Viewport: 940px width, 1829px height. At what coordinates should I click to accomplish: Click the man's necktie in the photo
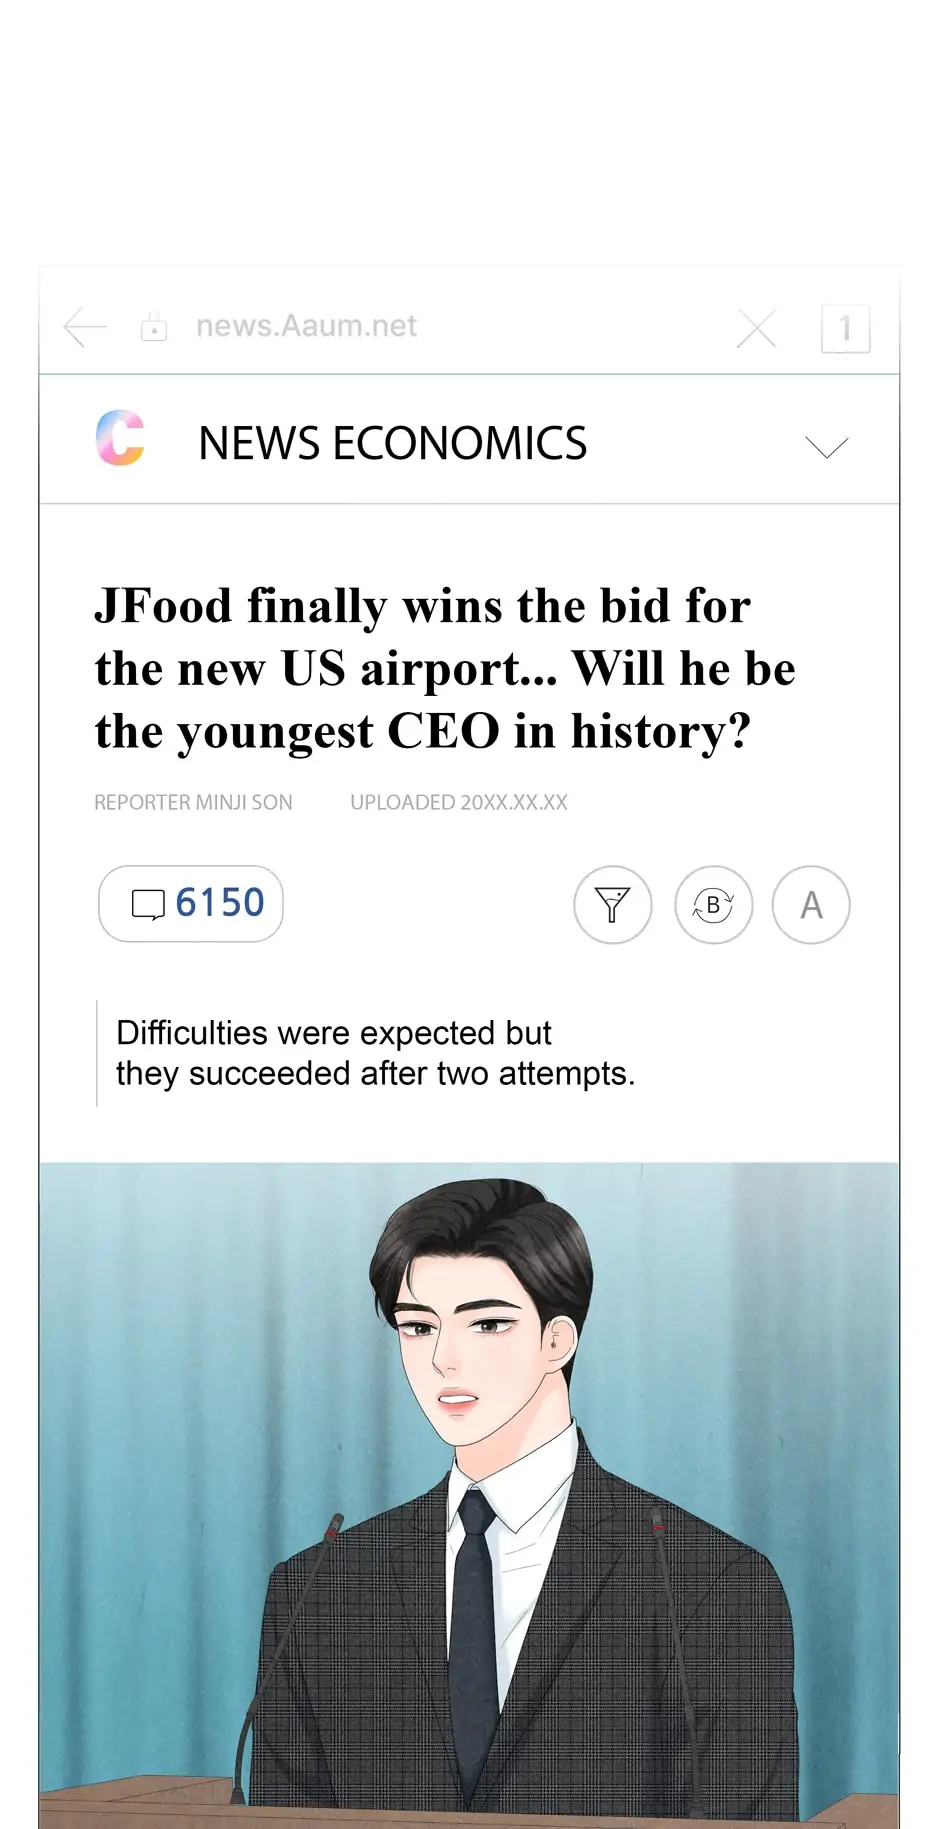[x=474, y=1620]
